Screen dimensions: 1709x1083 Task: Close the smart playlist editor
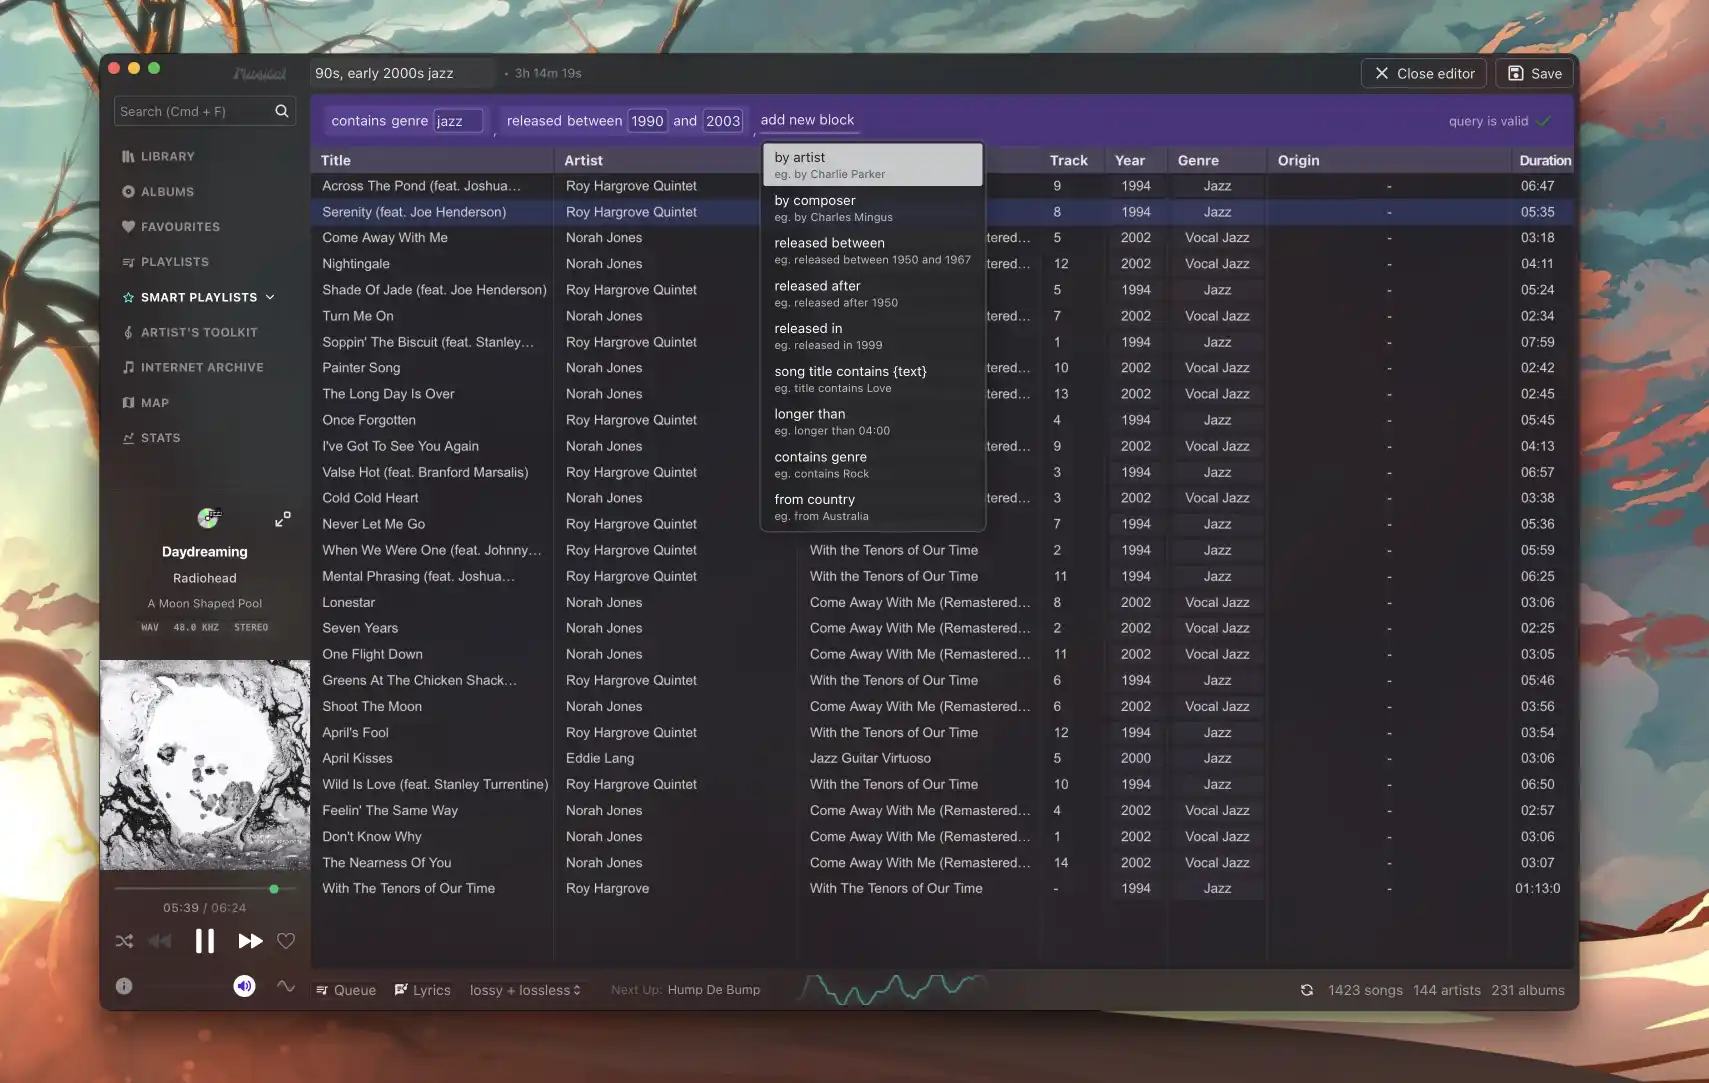(1424, 73)
